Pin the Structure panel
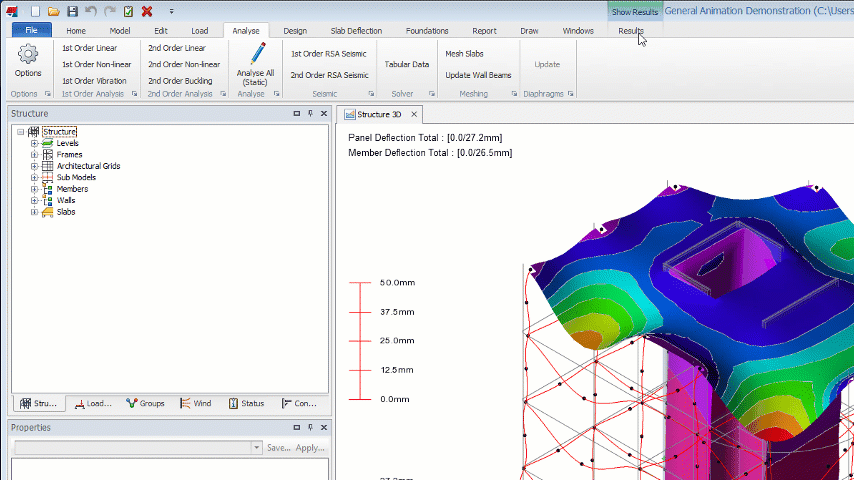 [x=310, y=114]
